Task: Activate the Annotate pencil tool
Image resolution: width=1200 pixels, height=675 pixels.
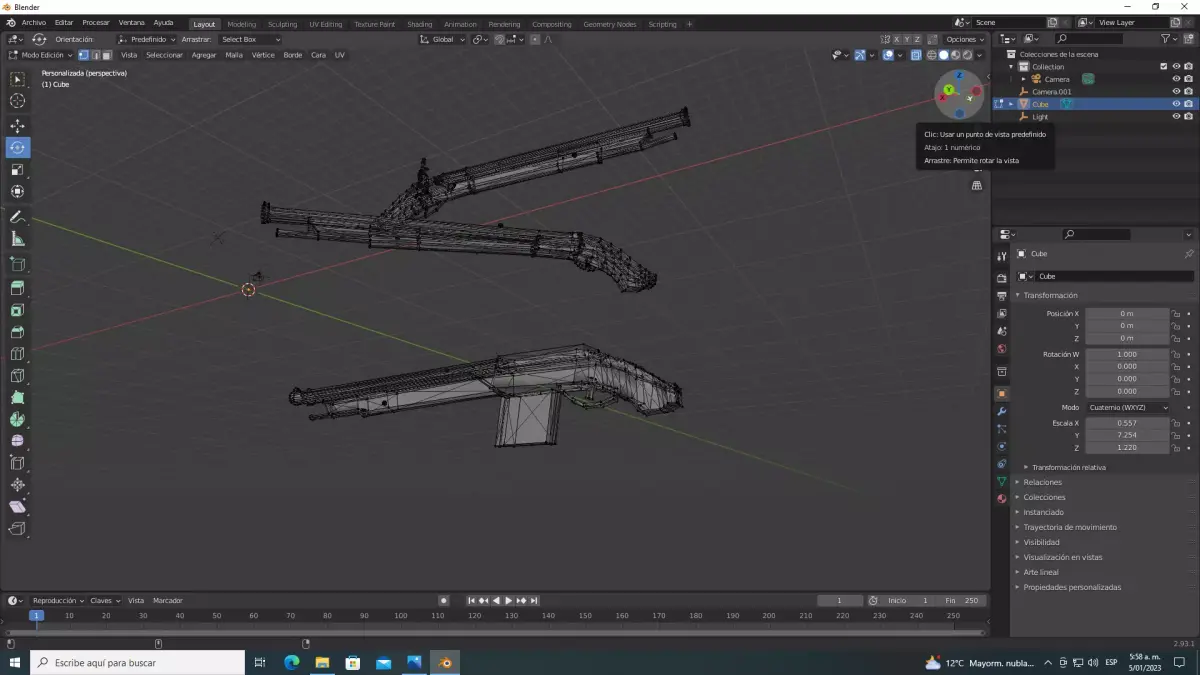Action: tap(17, 216)
